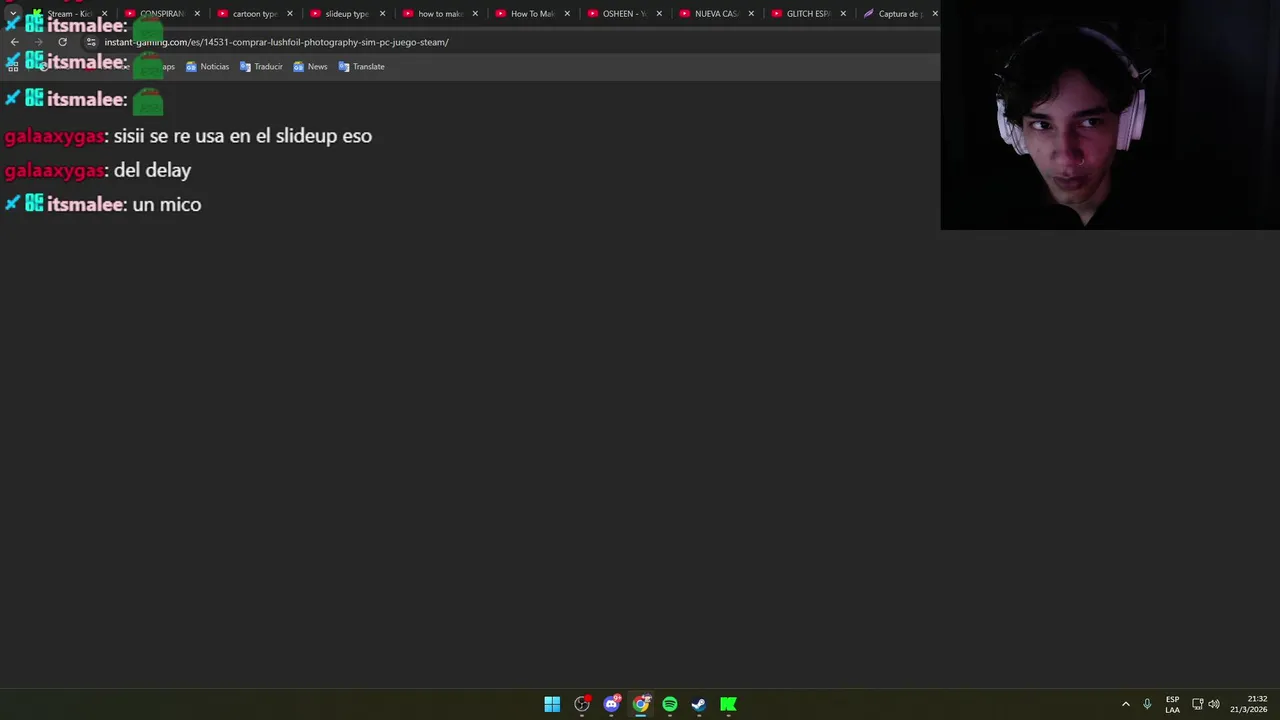This screenshot has height=720, width=1280.
Task: Open the Windows Start menu
Action: pyautogui.click(x=552, y=704)
